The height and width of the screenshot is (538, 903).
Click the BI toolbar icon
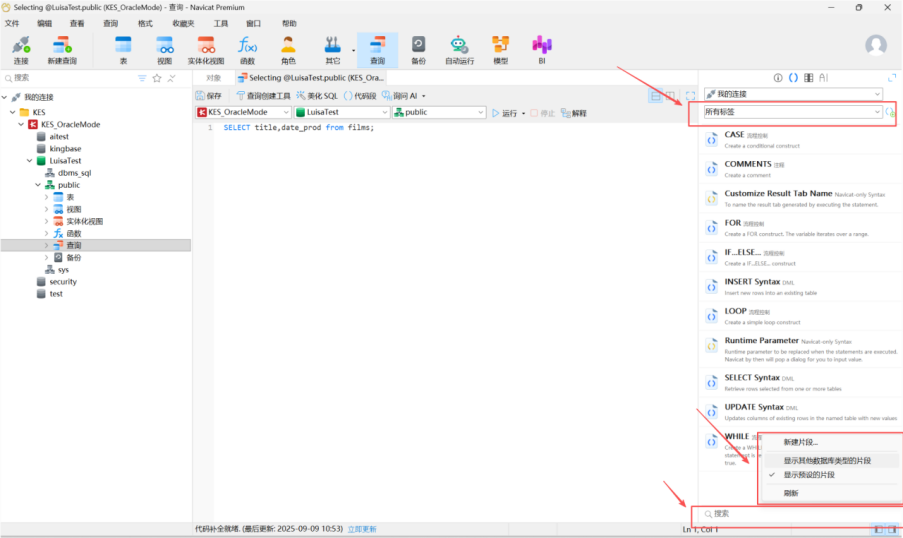coord(542,50)
